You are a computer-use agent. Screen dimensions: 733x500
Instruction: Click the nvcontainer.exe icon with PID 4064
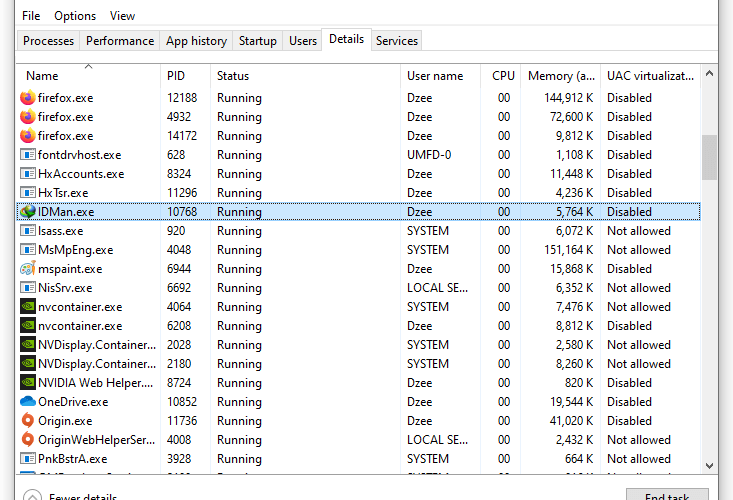coord(28,307)
